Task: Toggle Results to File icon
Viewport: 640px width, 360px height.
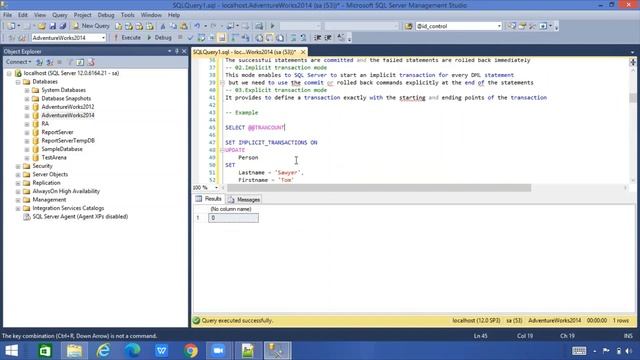Action: (x=280, y=38)
